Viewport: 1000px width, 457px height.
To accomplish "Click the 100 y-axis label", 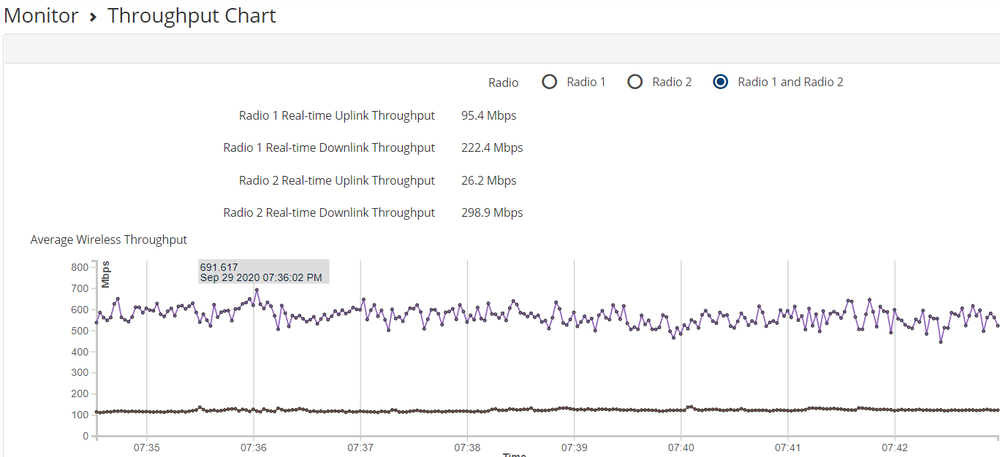I will coord(79,416).
